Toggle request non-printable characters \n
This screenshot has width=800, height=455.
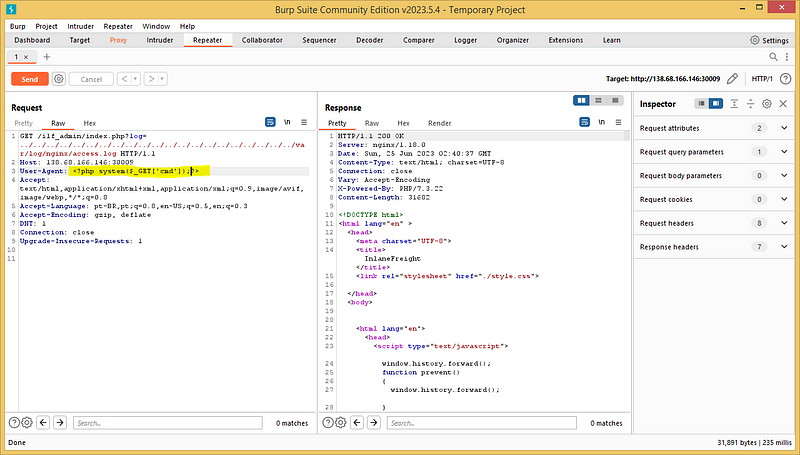(x=287, y=122)
